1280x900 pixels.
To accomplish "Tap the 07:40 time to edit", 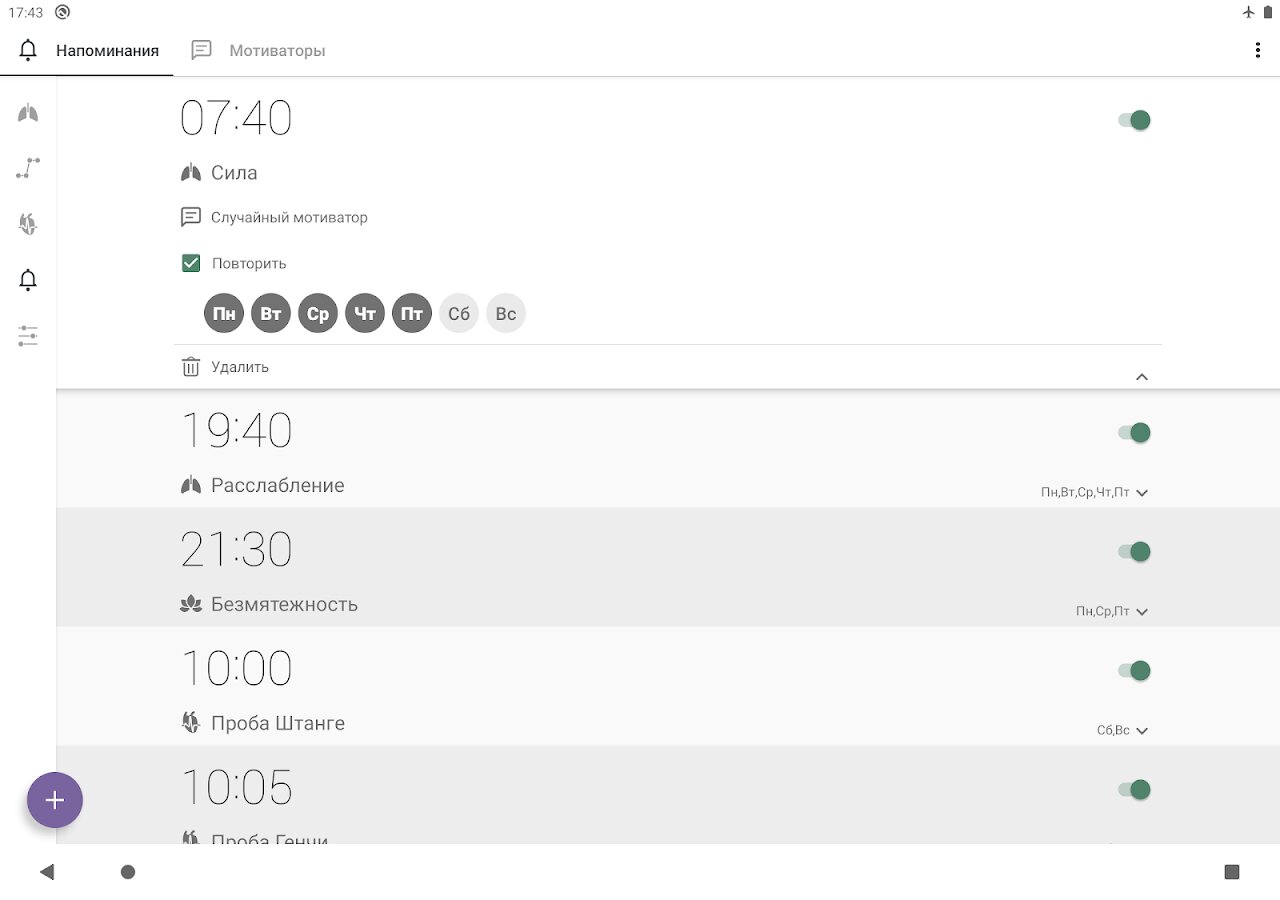I will click(x=236, y=118).
